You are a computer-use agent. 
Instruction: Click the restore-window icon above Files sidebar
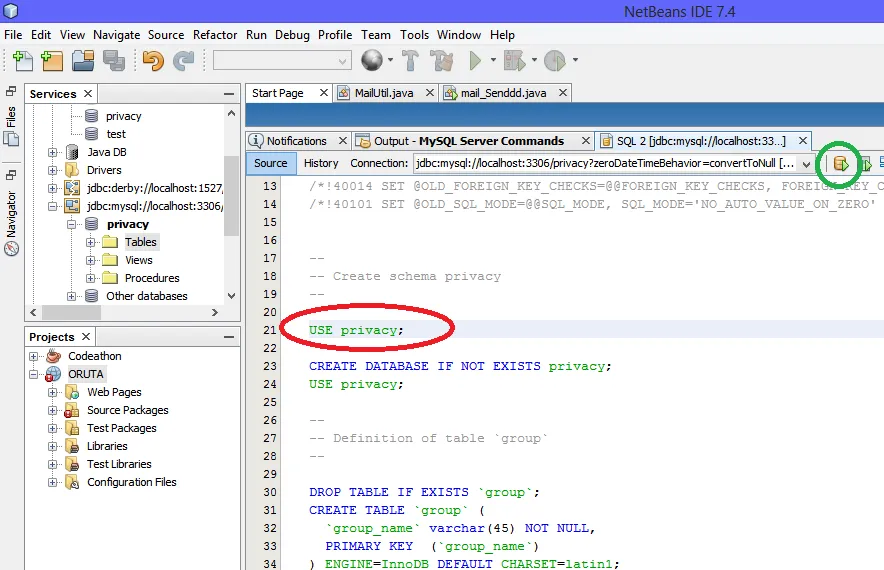11,91
